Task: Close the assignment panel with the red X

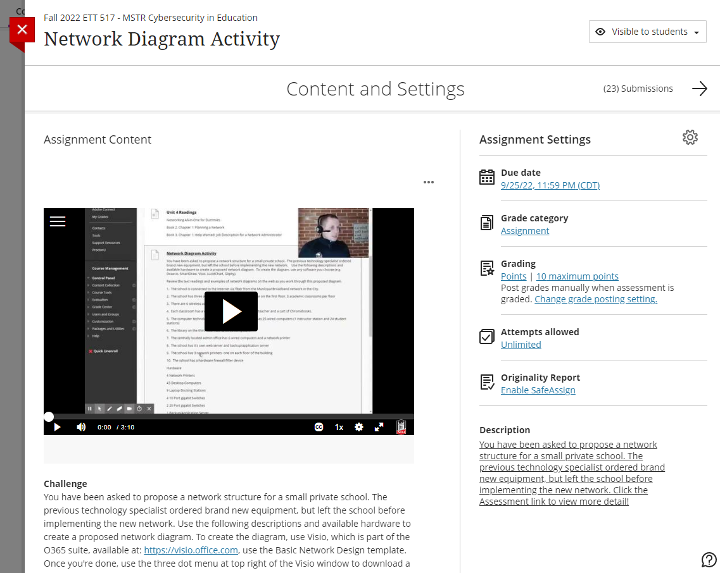Action: (22, 30)
